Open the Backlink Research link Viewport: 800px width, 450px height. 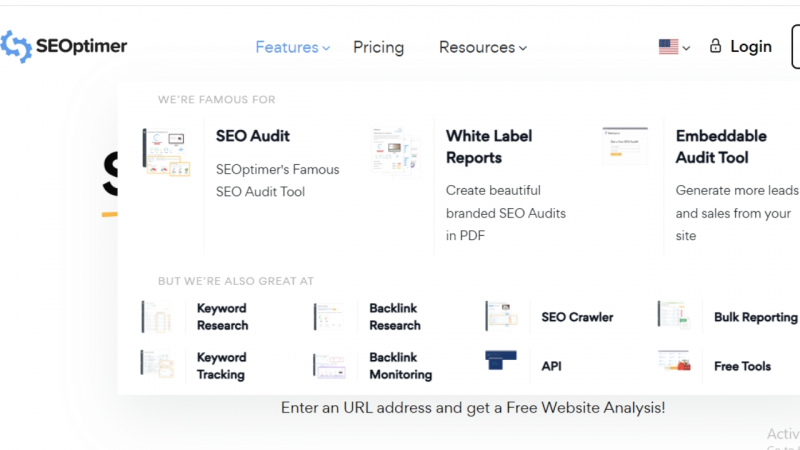click(395, 317)
